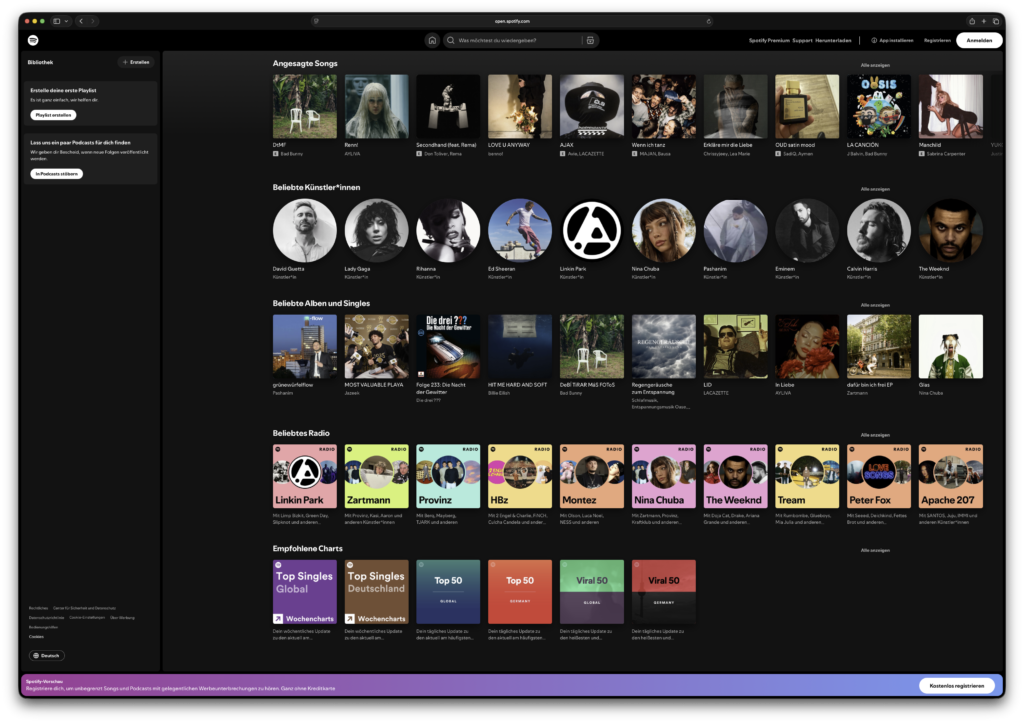
Task: Open Eminem artist profile
Action: coord(807,231)
